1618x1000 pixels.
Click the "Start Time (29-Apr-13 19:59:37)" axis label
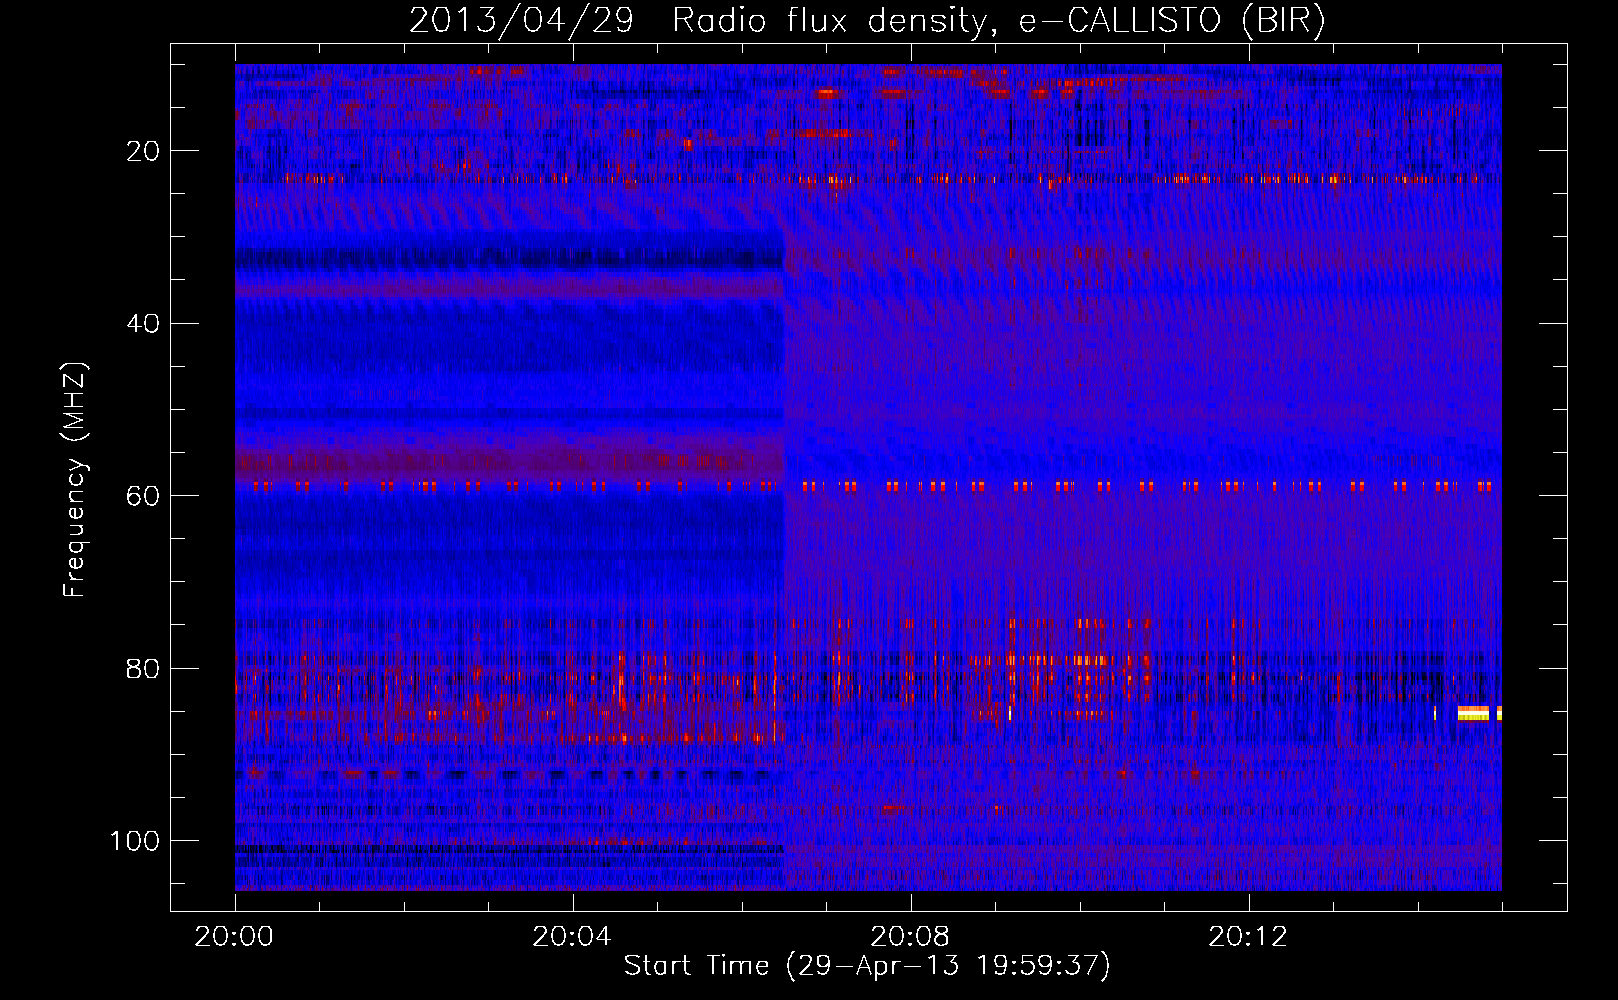tap(867, 966)
